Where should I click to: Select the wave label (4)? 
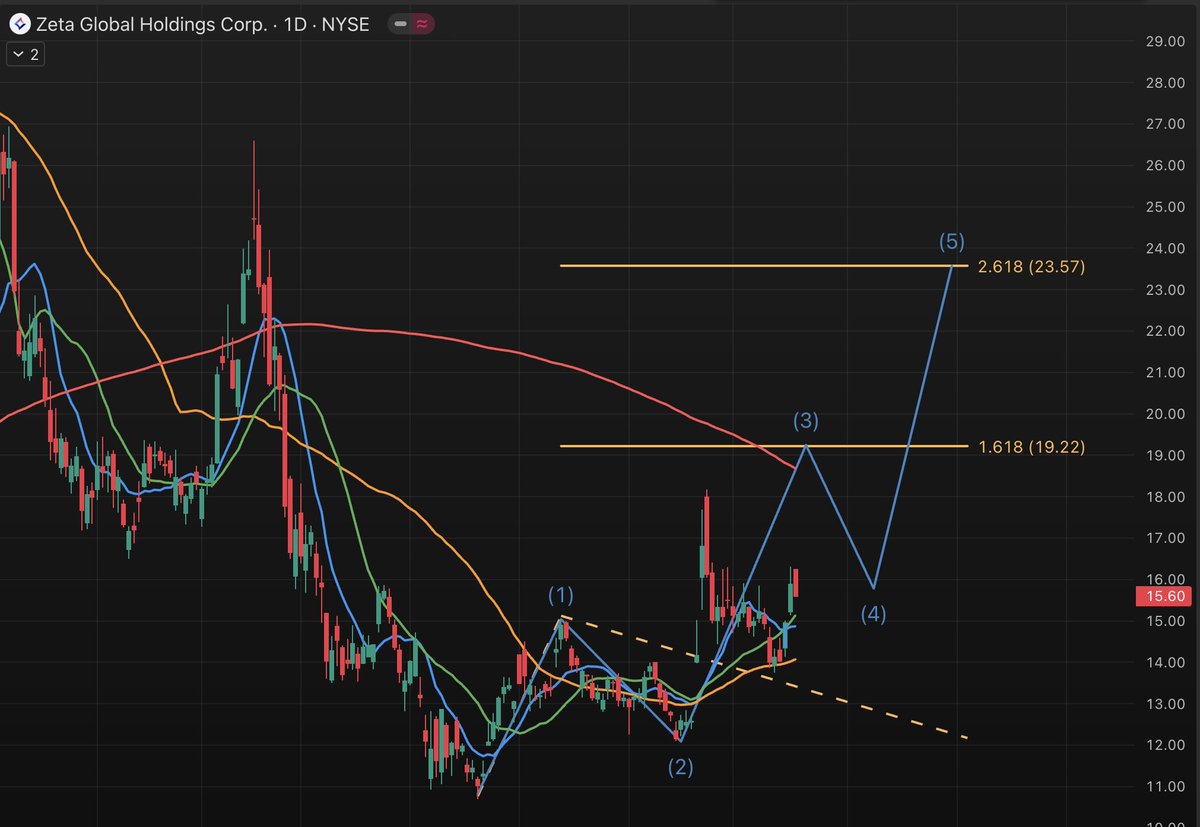tap(874, 614)
